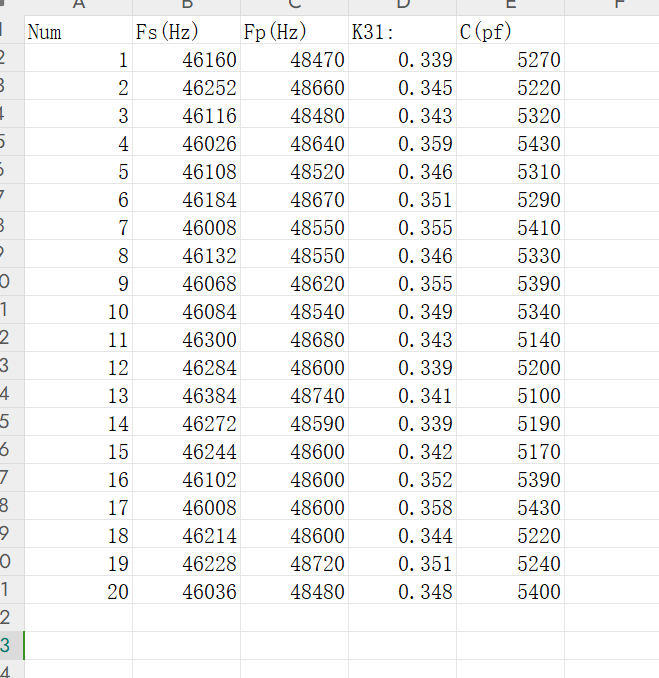Select the C(pf) header cell
This screenshot has width=659, height=678.
coord(510,32)
